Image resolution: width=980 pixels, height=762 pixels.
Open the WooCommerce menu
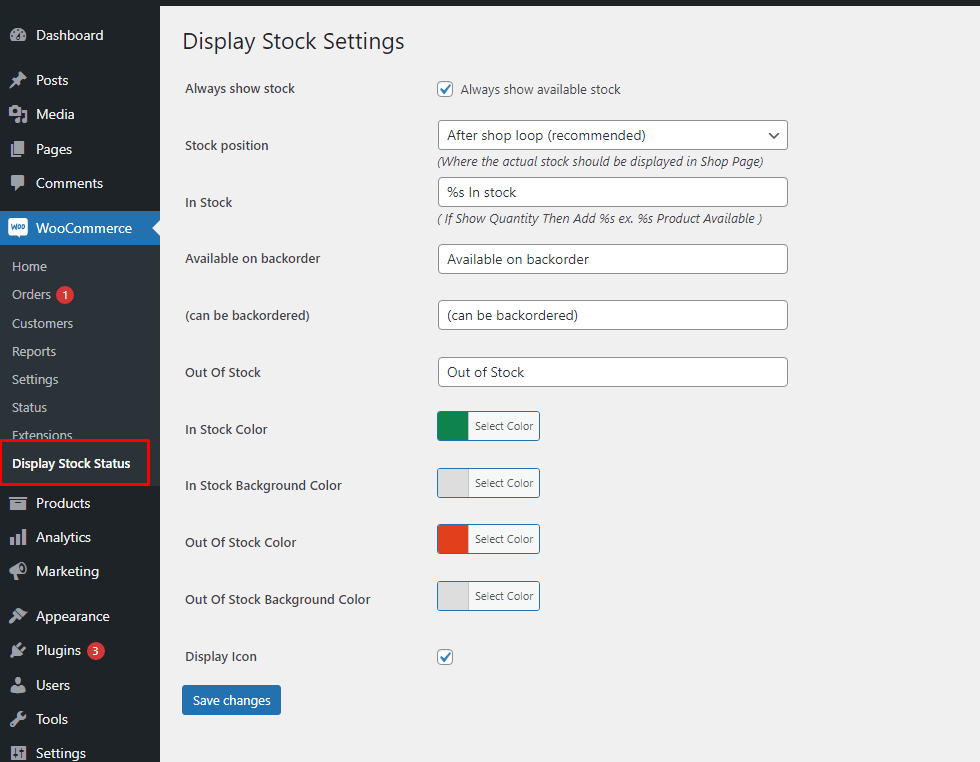pyautogui.click(x=80, y=228)
